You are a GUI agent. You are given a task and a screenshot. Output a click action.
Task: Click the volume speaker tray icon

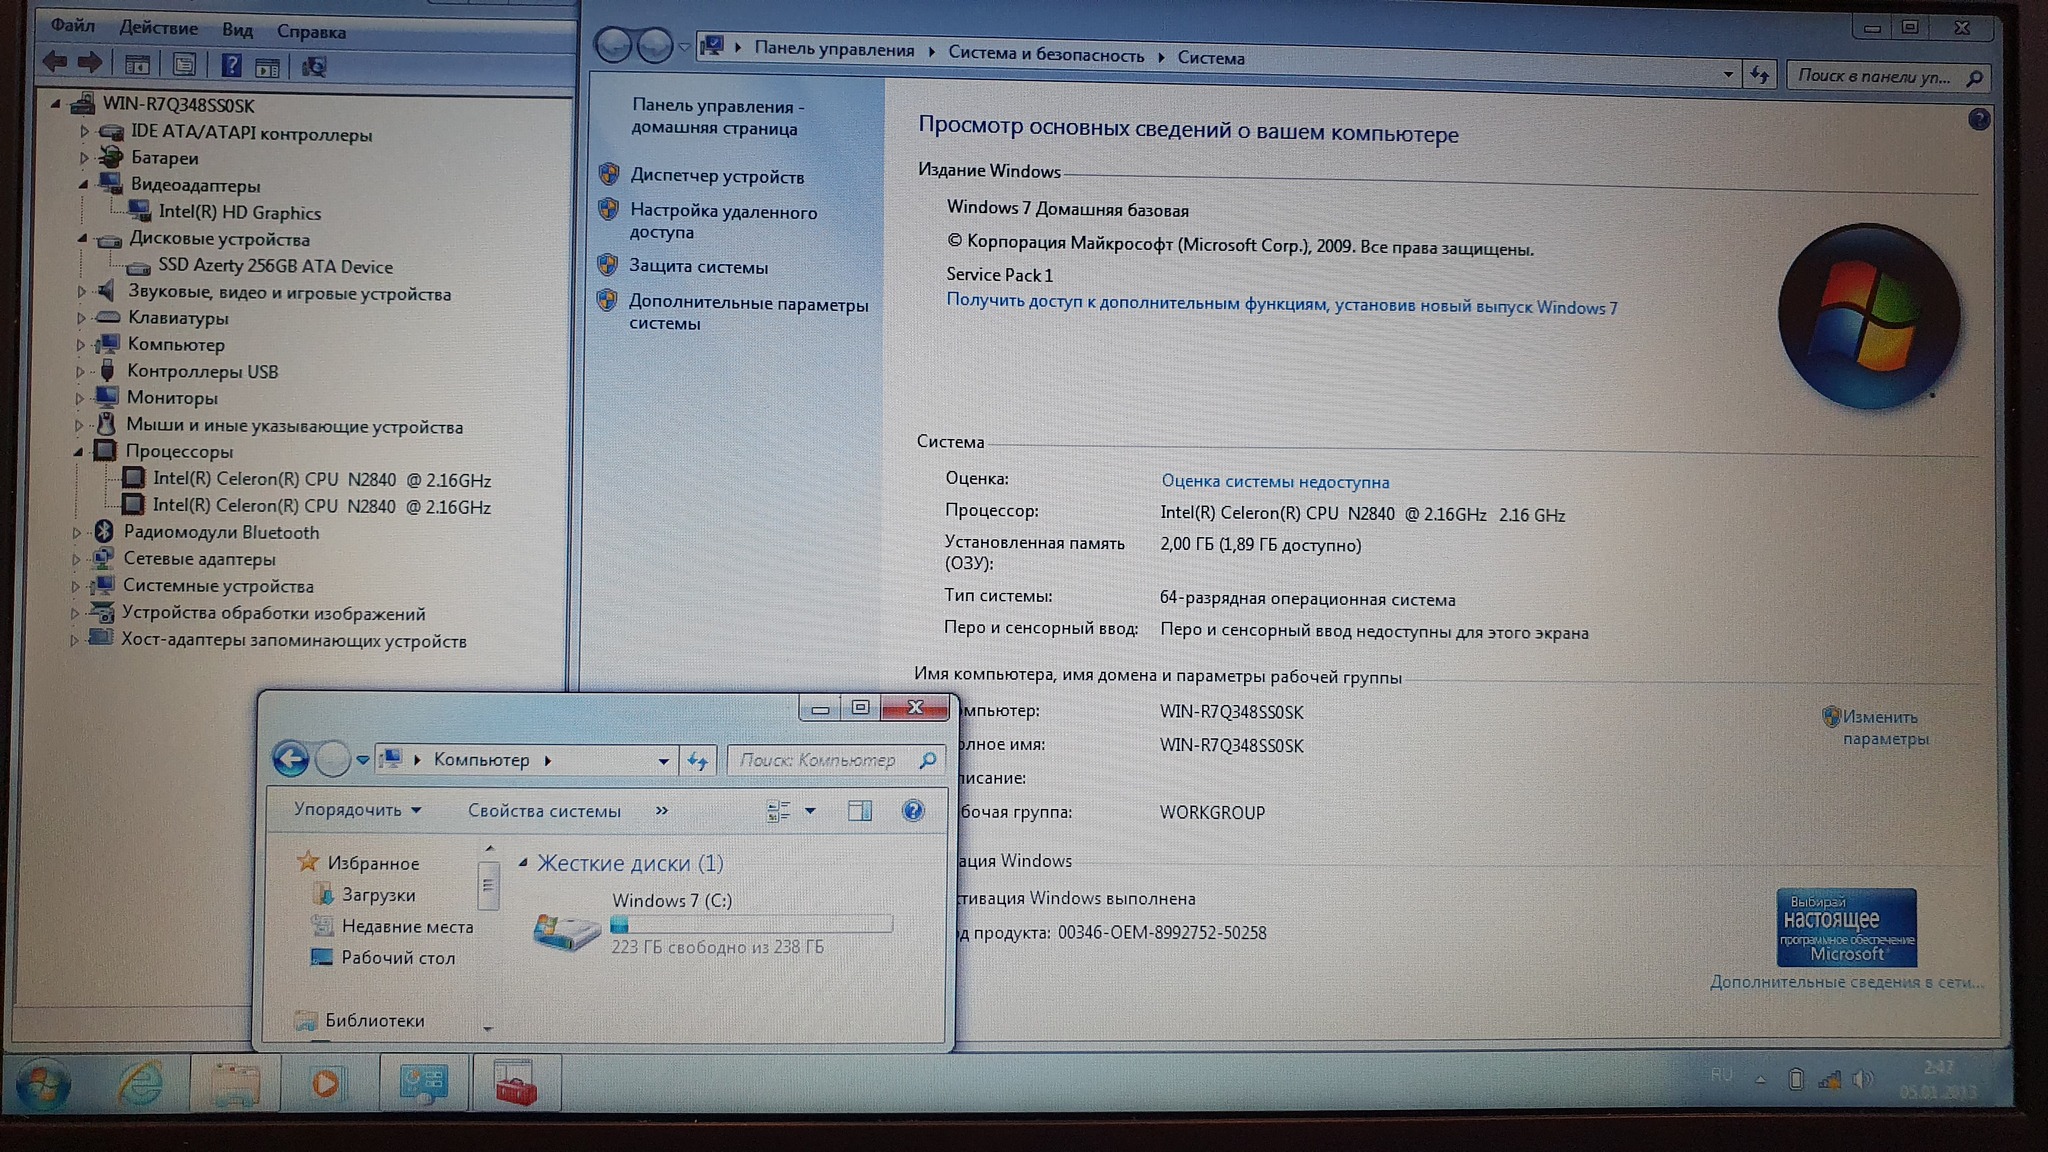pos(1862,1079)
